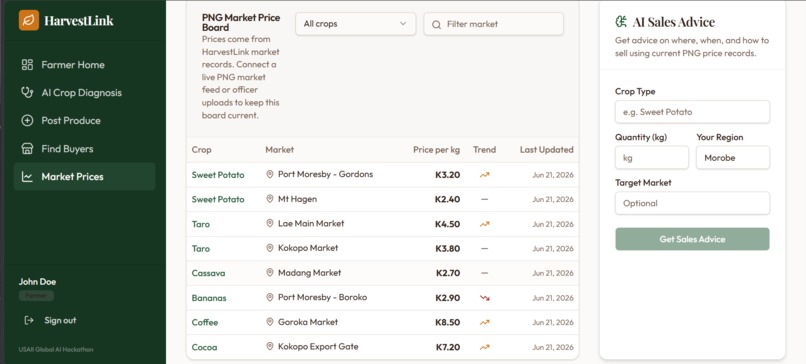Click the Cassava crop name

(209, 273)
